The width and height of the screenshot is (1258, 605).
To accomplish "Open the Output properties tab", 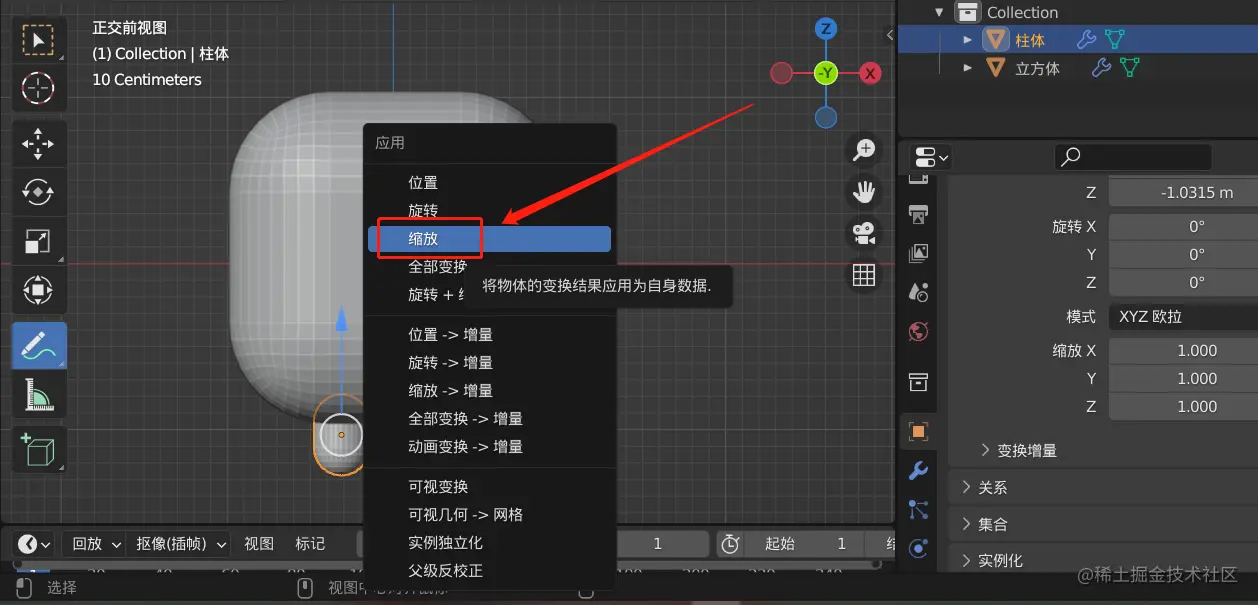I will pyautogui.click(x=918, y=214).
